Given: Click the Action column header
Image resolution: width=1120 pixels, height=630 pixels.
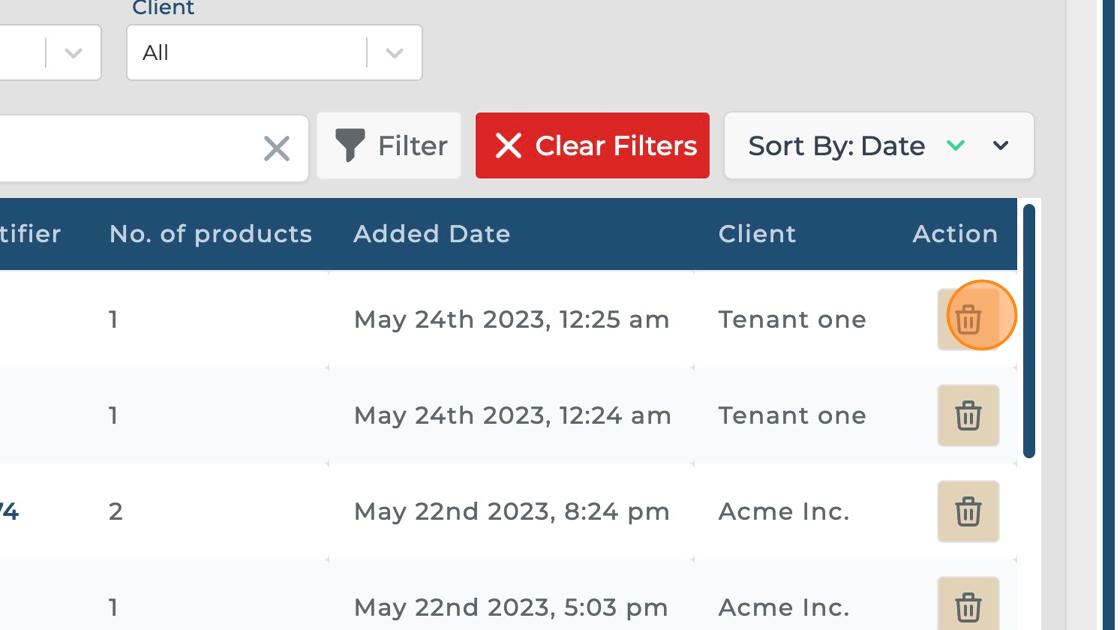Looking at the screenshot, I should pyautogui.click(x=954, y=234).
